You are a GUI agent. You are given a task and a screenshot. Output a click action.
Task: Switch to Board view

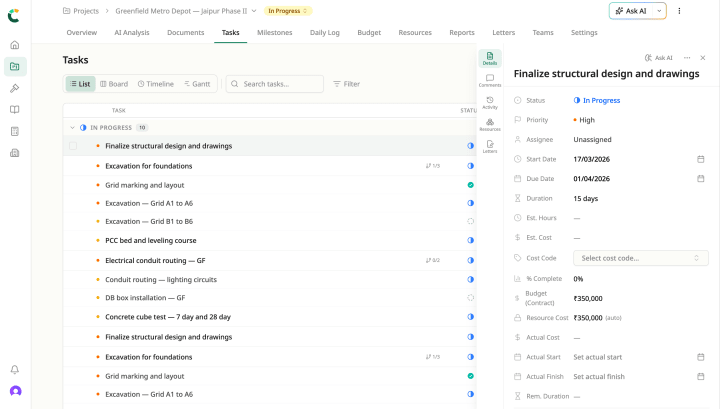[x=114, y=84]
